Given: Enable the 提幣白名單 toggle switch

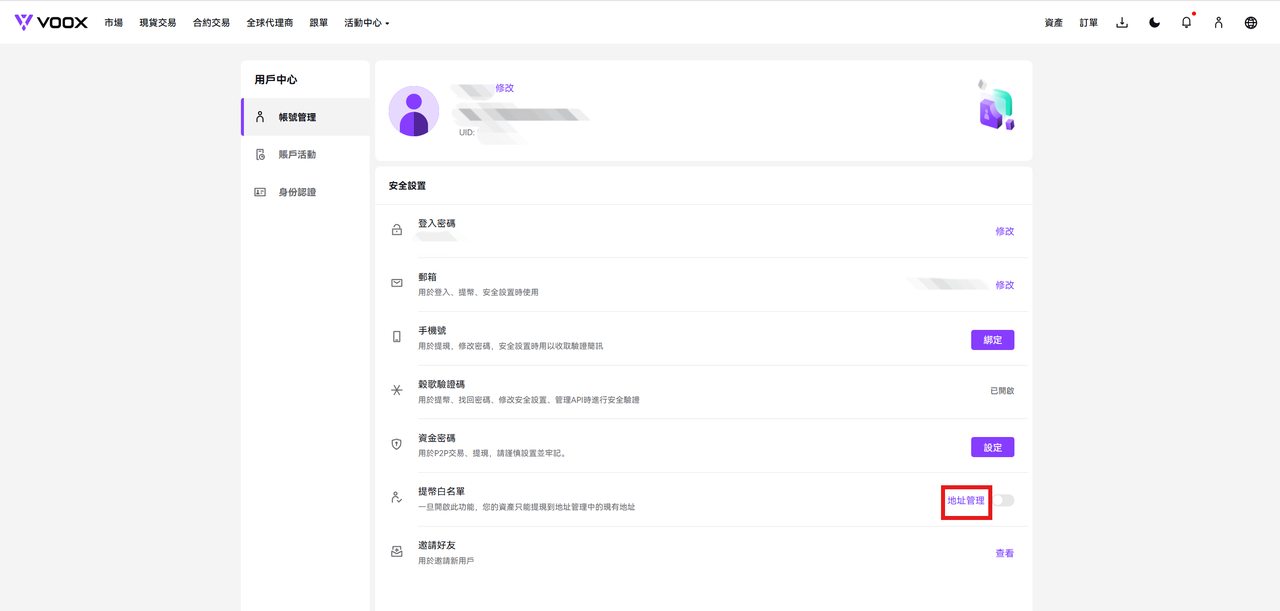Looking at the screenshot, I should 1003,500.
